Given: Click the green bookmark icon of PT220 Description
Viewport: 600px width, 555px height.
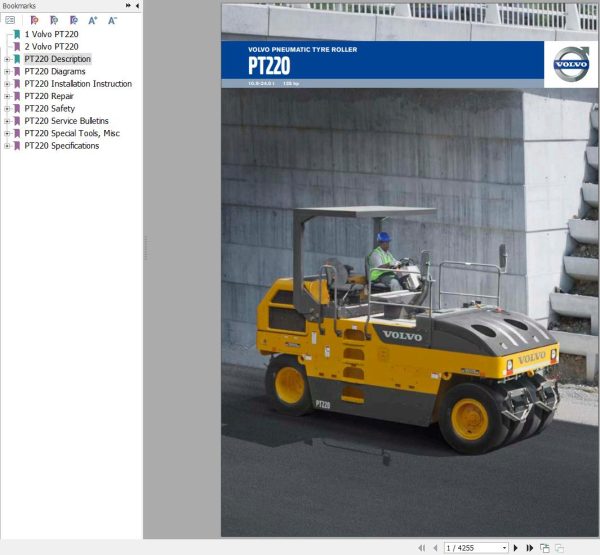Looking at the screenshot, I should coord(17,59).
